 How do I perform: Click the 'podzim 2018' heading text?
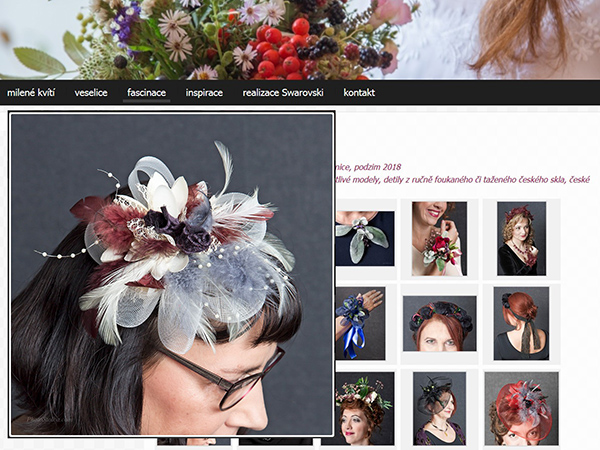[377, 167]
